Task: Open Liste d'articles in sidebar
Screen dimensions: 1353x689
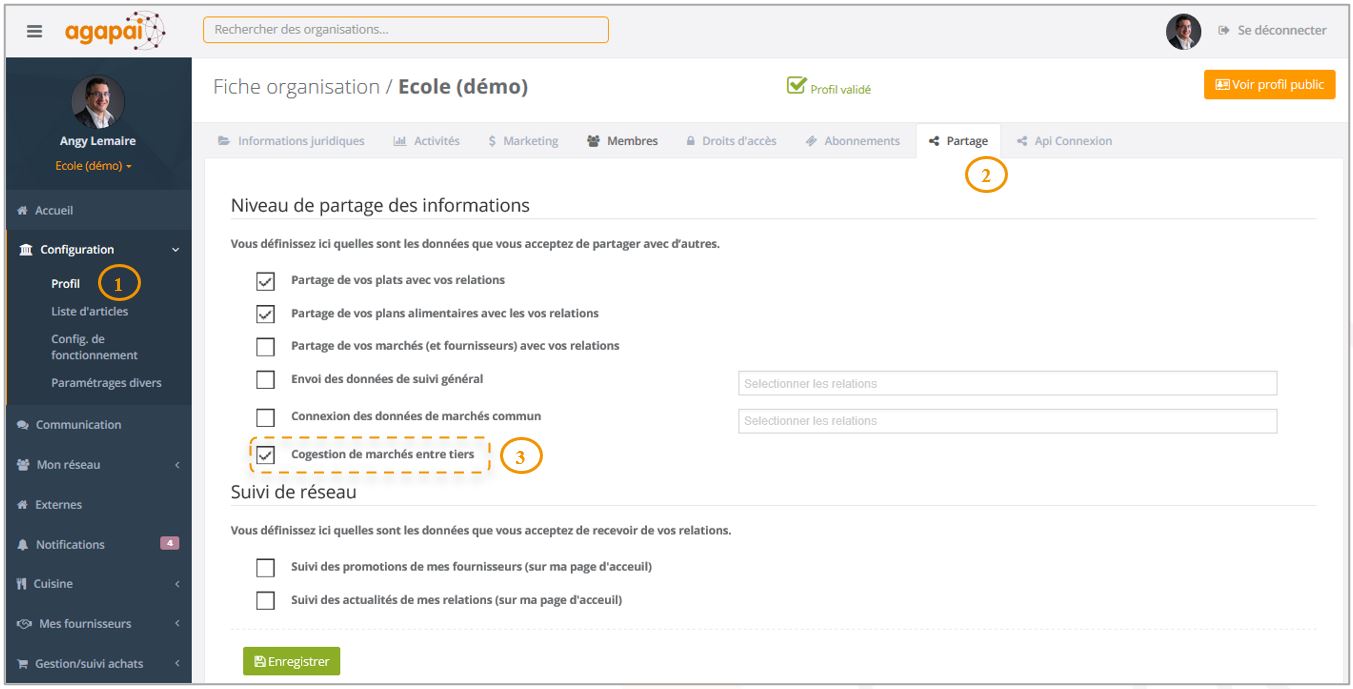Action: 90,312
